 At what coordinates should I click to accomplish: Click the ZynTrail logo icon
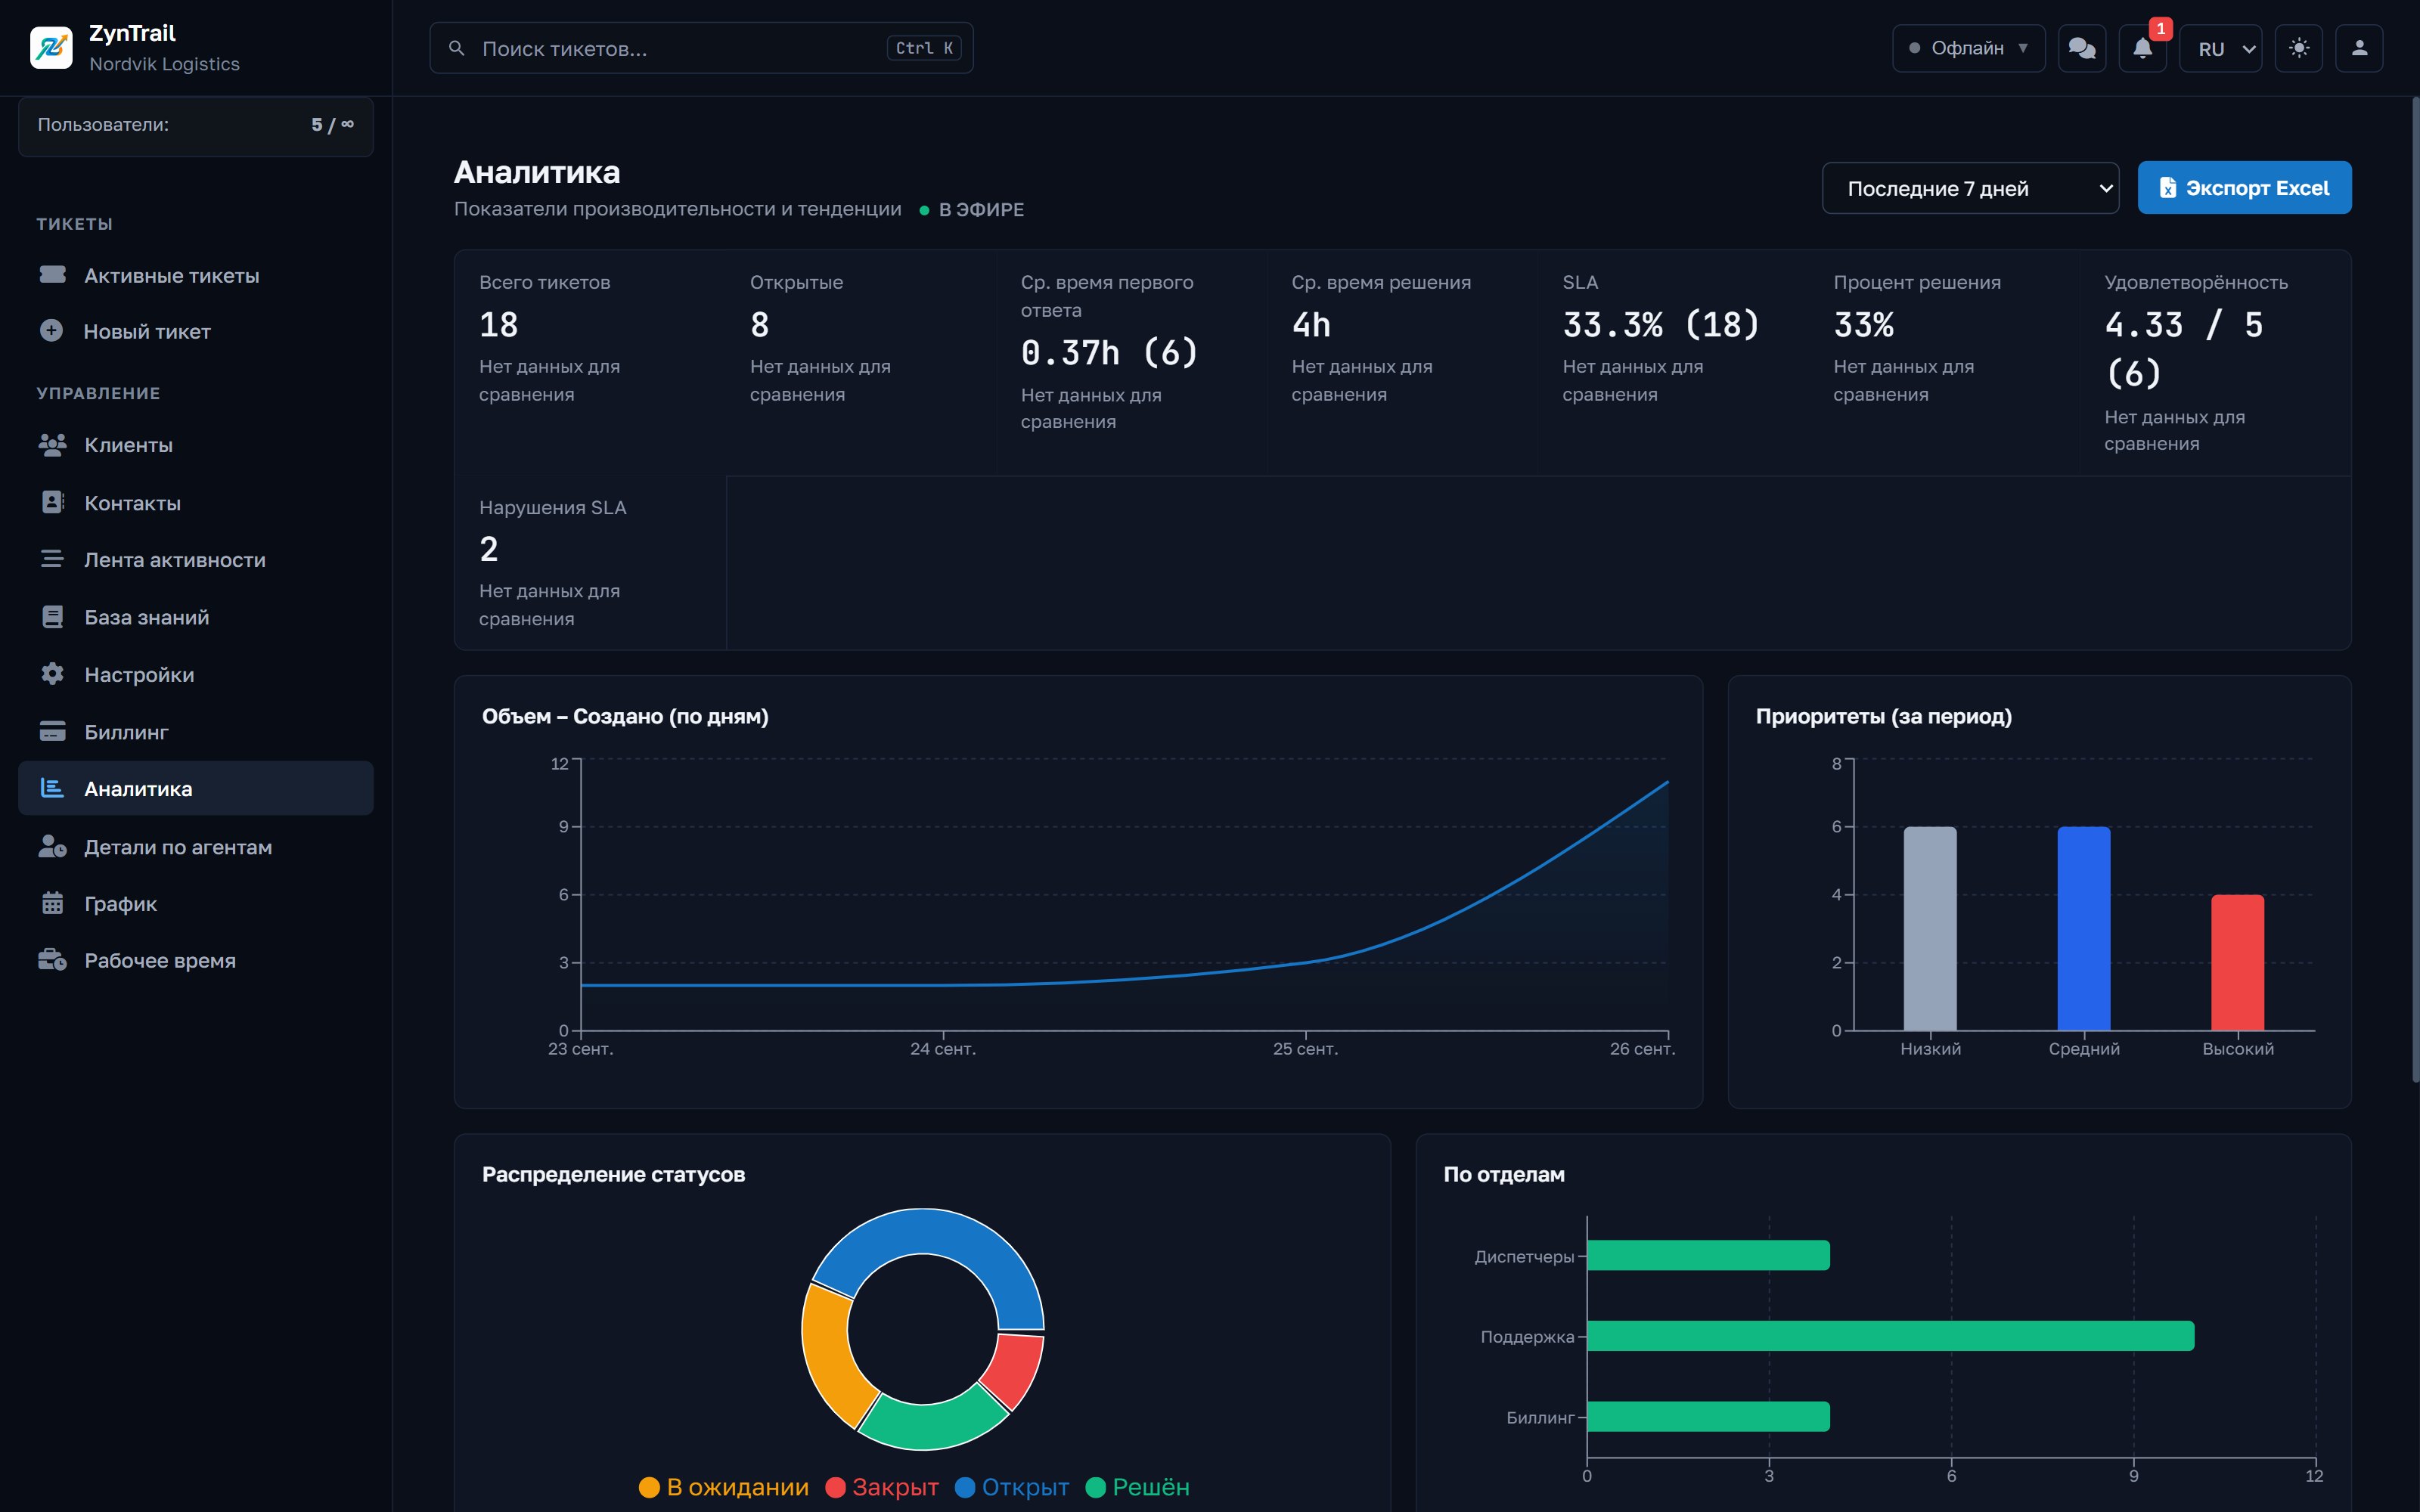point(51,48)
